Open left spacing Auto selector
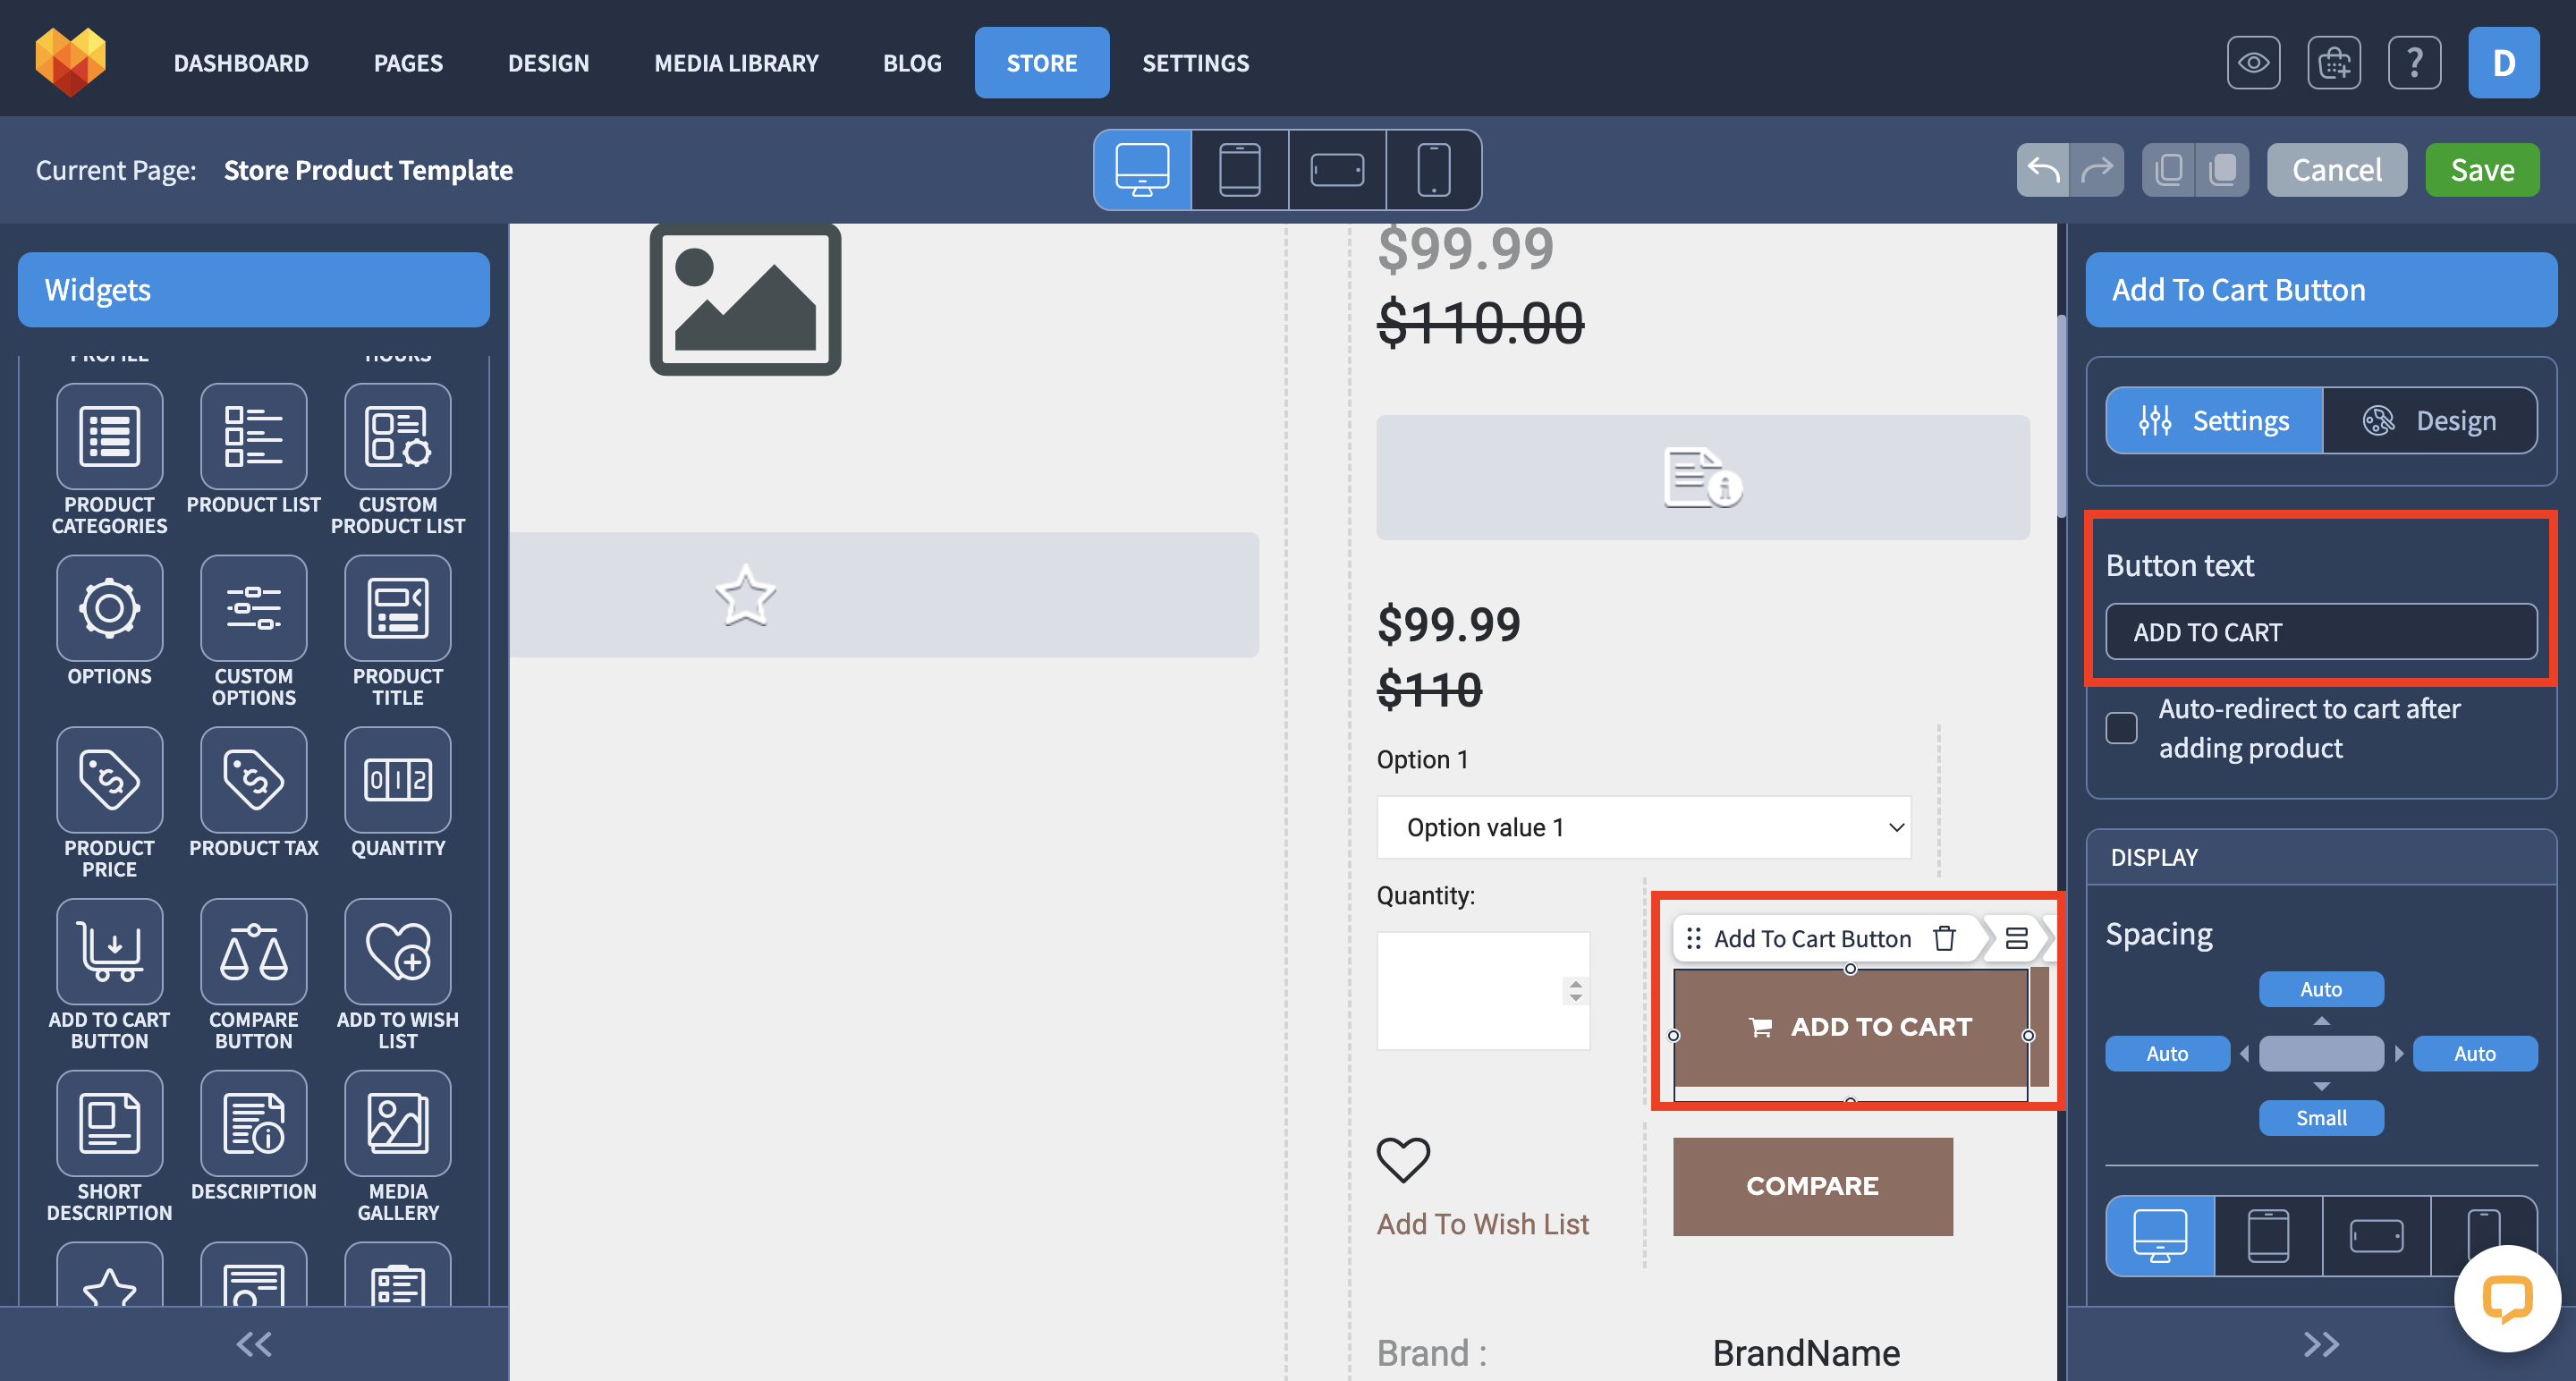 pyautogui.click(x=2167, y=1054)
